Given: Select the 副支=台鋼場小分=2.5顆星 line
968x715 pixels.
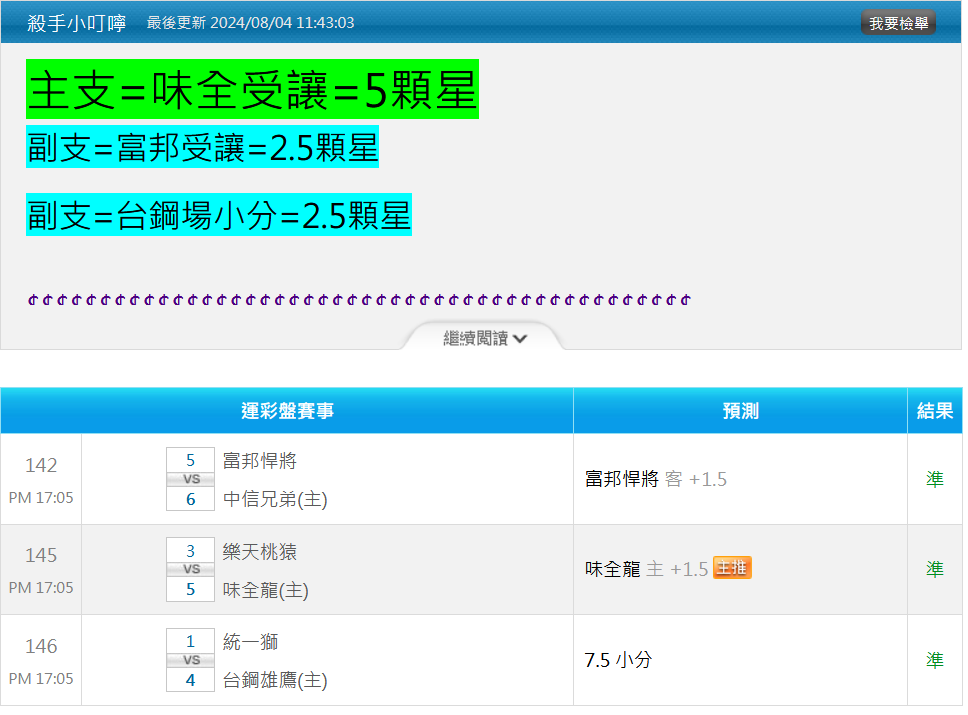Looking at the screenshot, I should [x=219, y=214].
